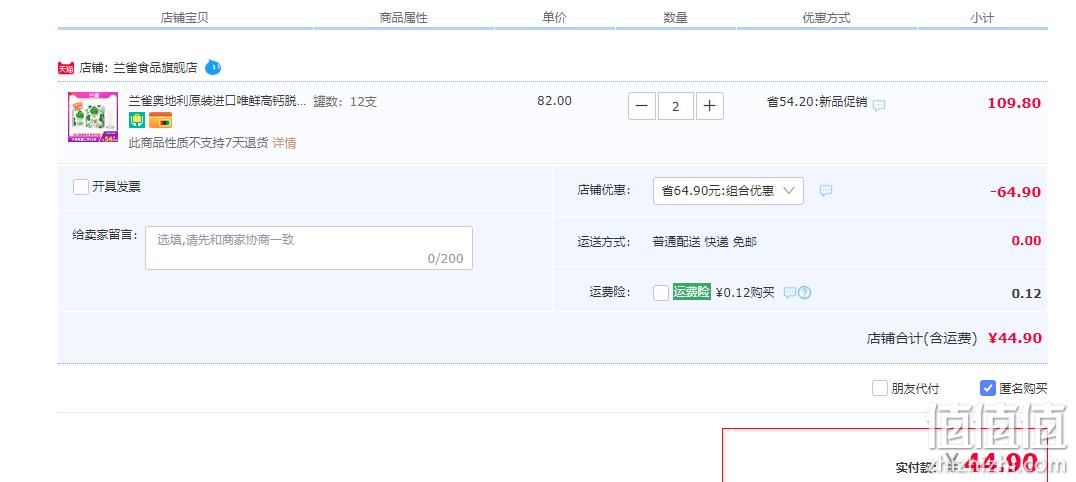
Task: Click the 普通配送 快递 免邮 shipping text
Action: click(x=705, y=242)
